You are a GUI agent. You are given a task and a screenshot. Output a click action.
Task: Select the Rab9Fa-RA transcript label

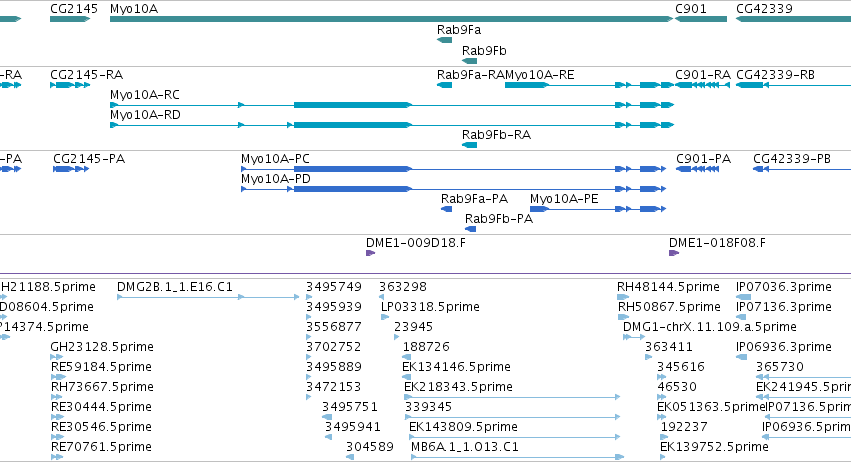(471, 75)
